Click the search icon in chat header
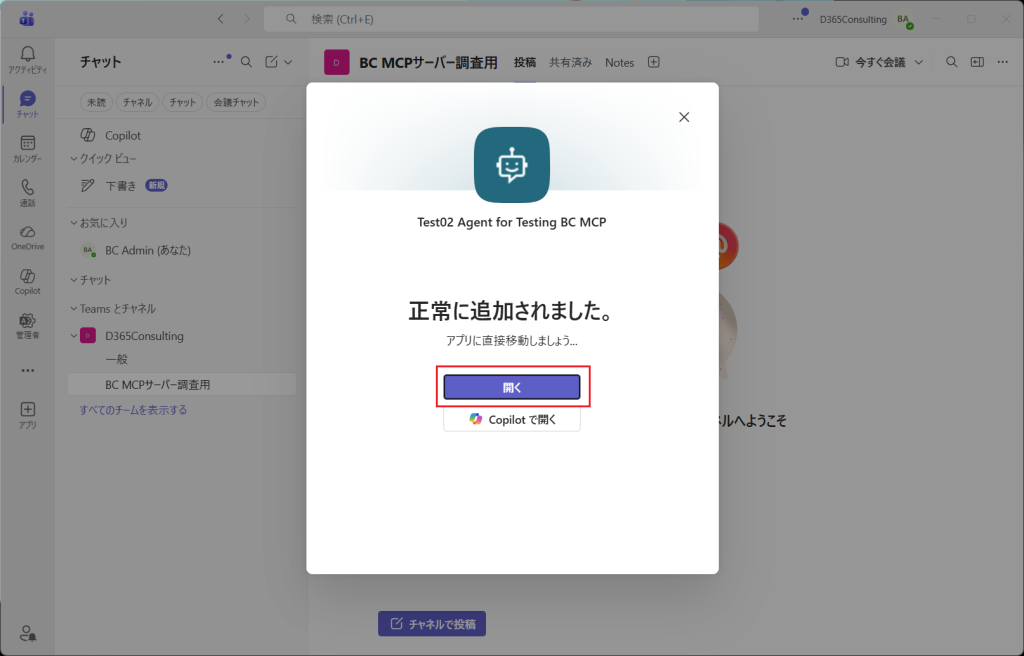 (246, 62)
